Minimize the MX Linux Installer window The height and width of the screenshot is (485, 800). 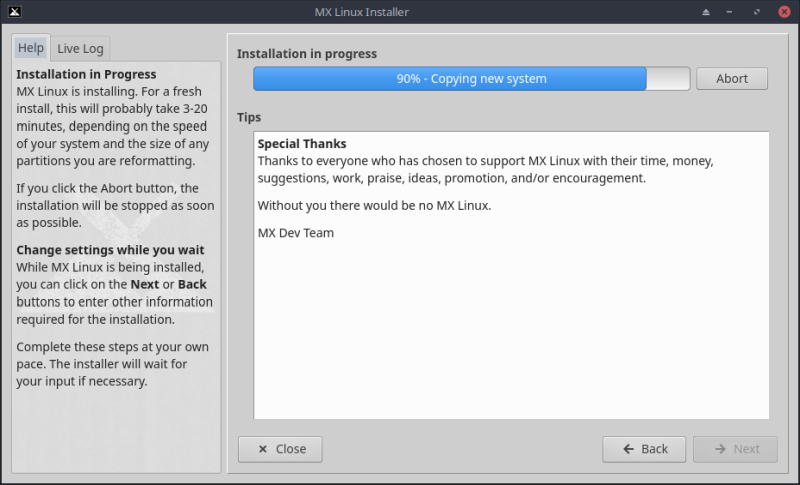[730, 12]
